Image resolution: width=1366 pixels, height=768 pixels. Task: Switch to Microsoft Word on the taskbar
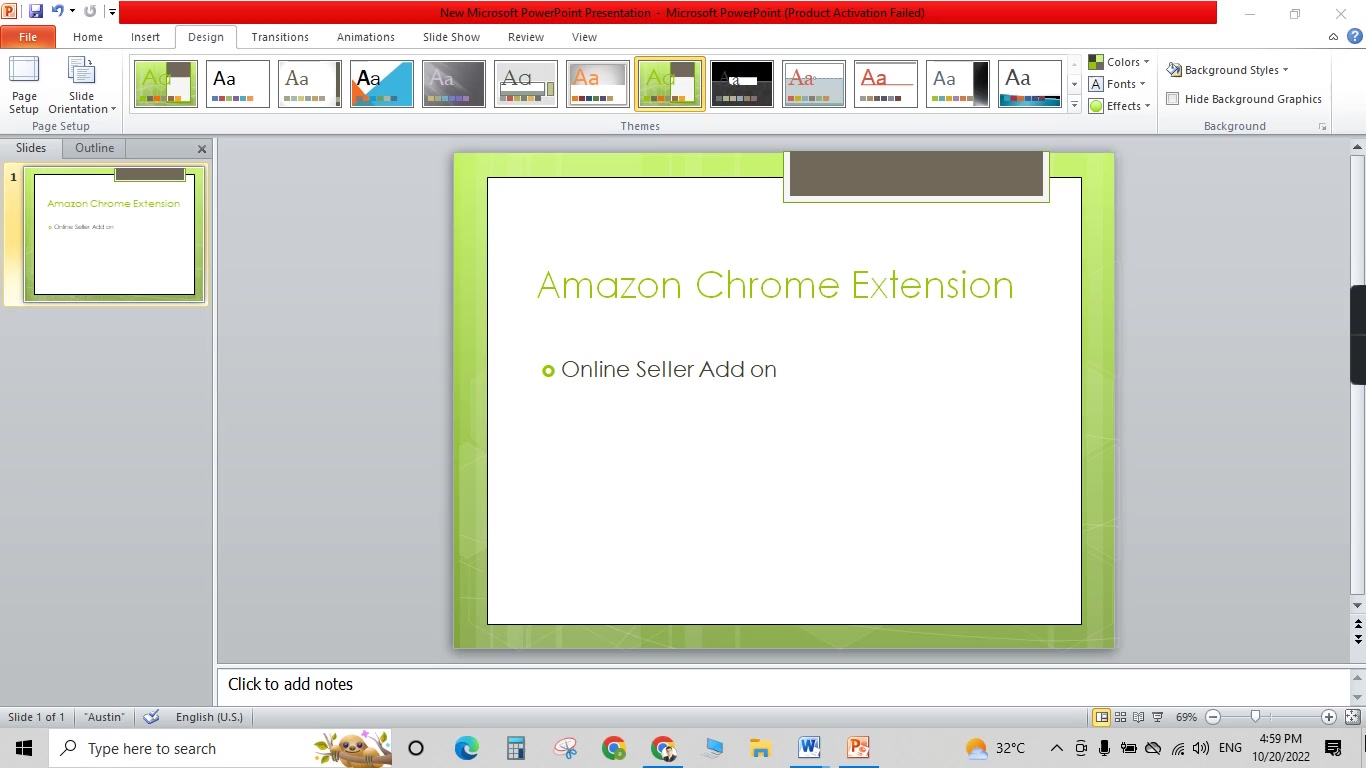click(x=809, y=748)
